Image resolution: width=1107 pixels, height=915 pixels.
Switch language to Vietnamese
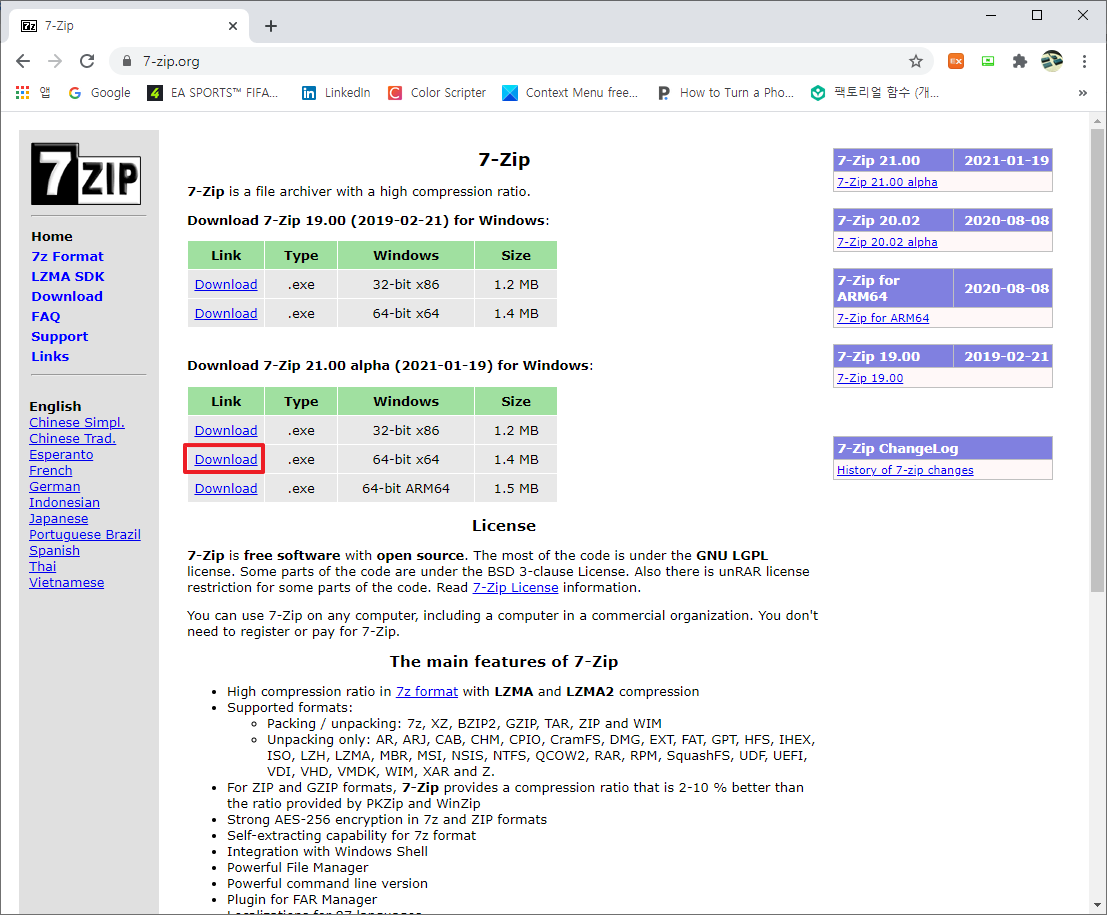[x=66, y=582]
